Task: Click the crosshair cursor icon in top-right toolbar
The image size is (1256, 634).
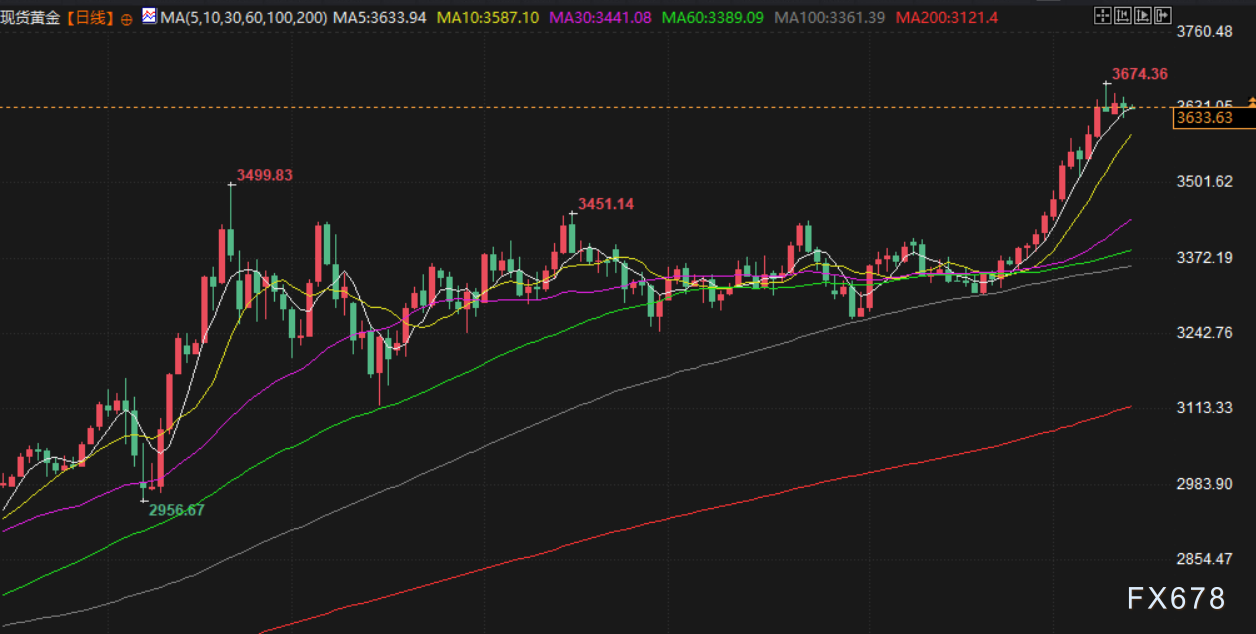Action: pos(1102,15)
